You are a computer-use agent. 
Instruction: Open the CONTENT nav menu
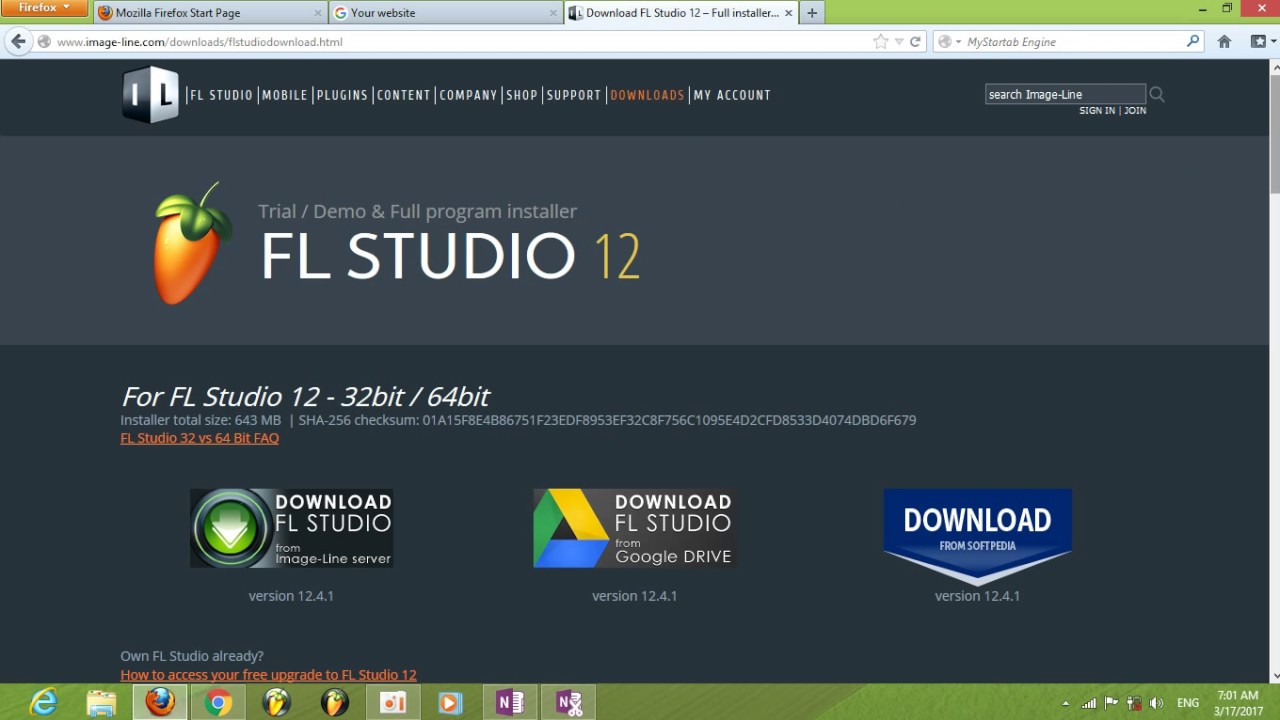click(x=403, y=95)
